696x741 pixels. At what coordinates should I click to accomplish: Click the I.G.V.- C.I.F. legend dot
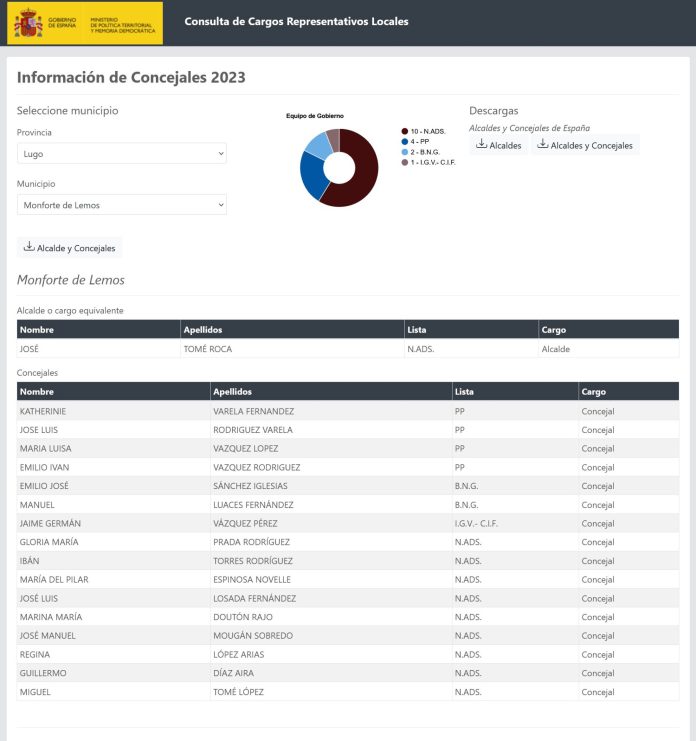[x=404, y=162]
